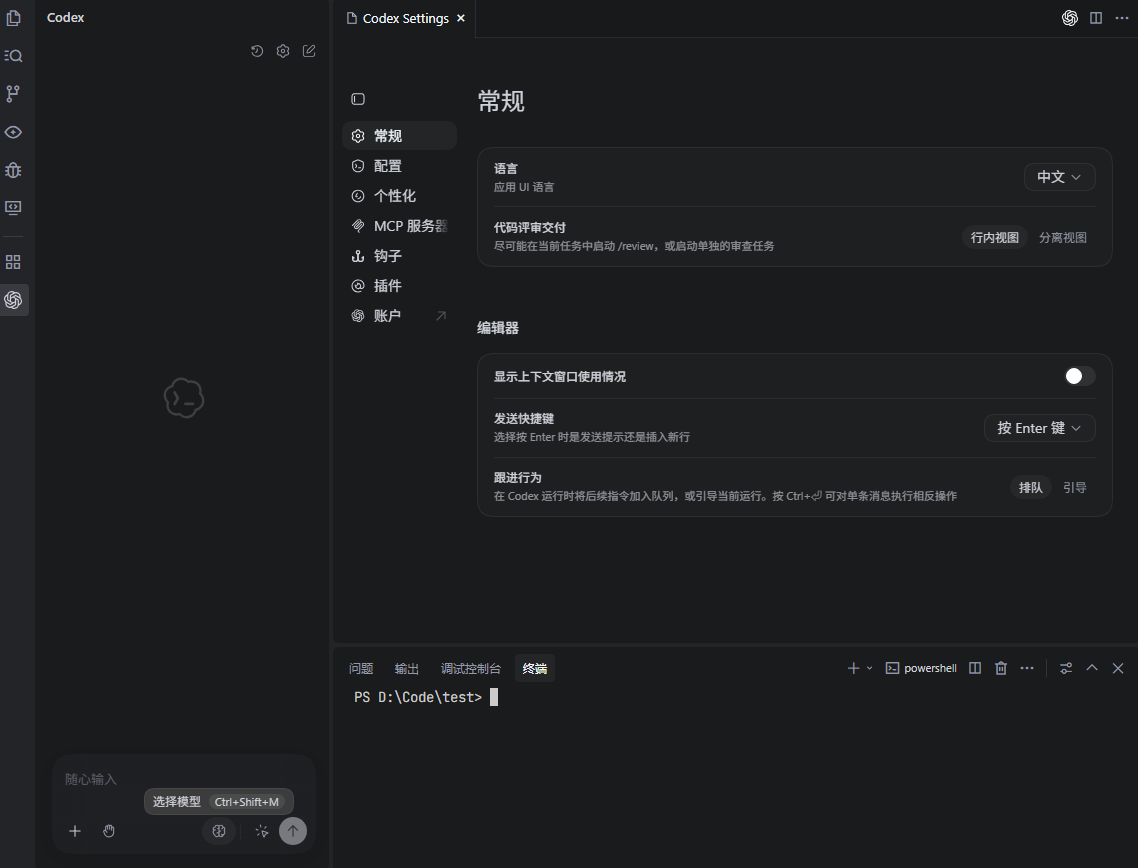Screen dimensions: 1138x868
Task: Switch to 调试控制台 panel tab
Action: point(470,668)
